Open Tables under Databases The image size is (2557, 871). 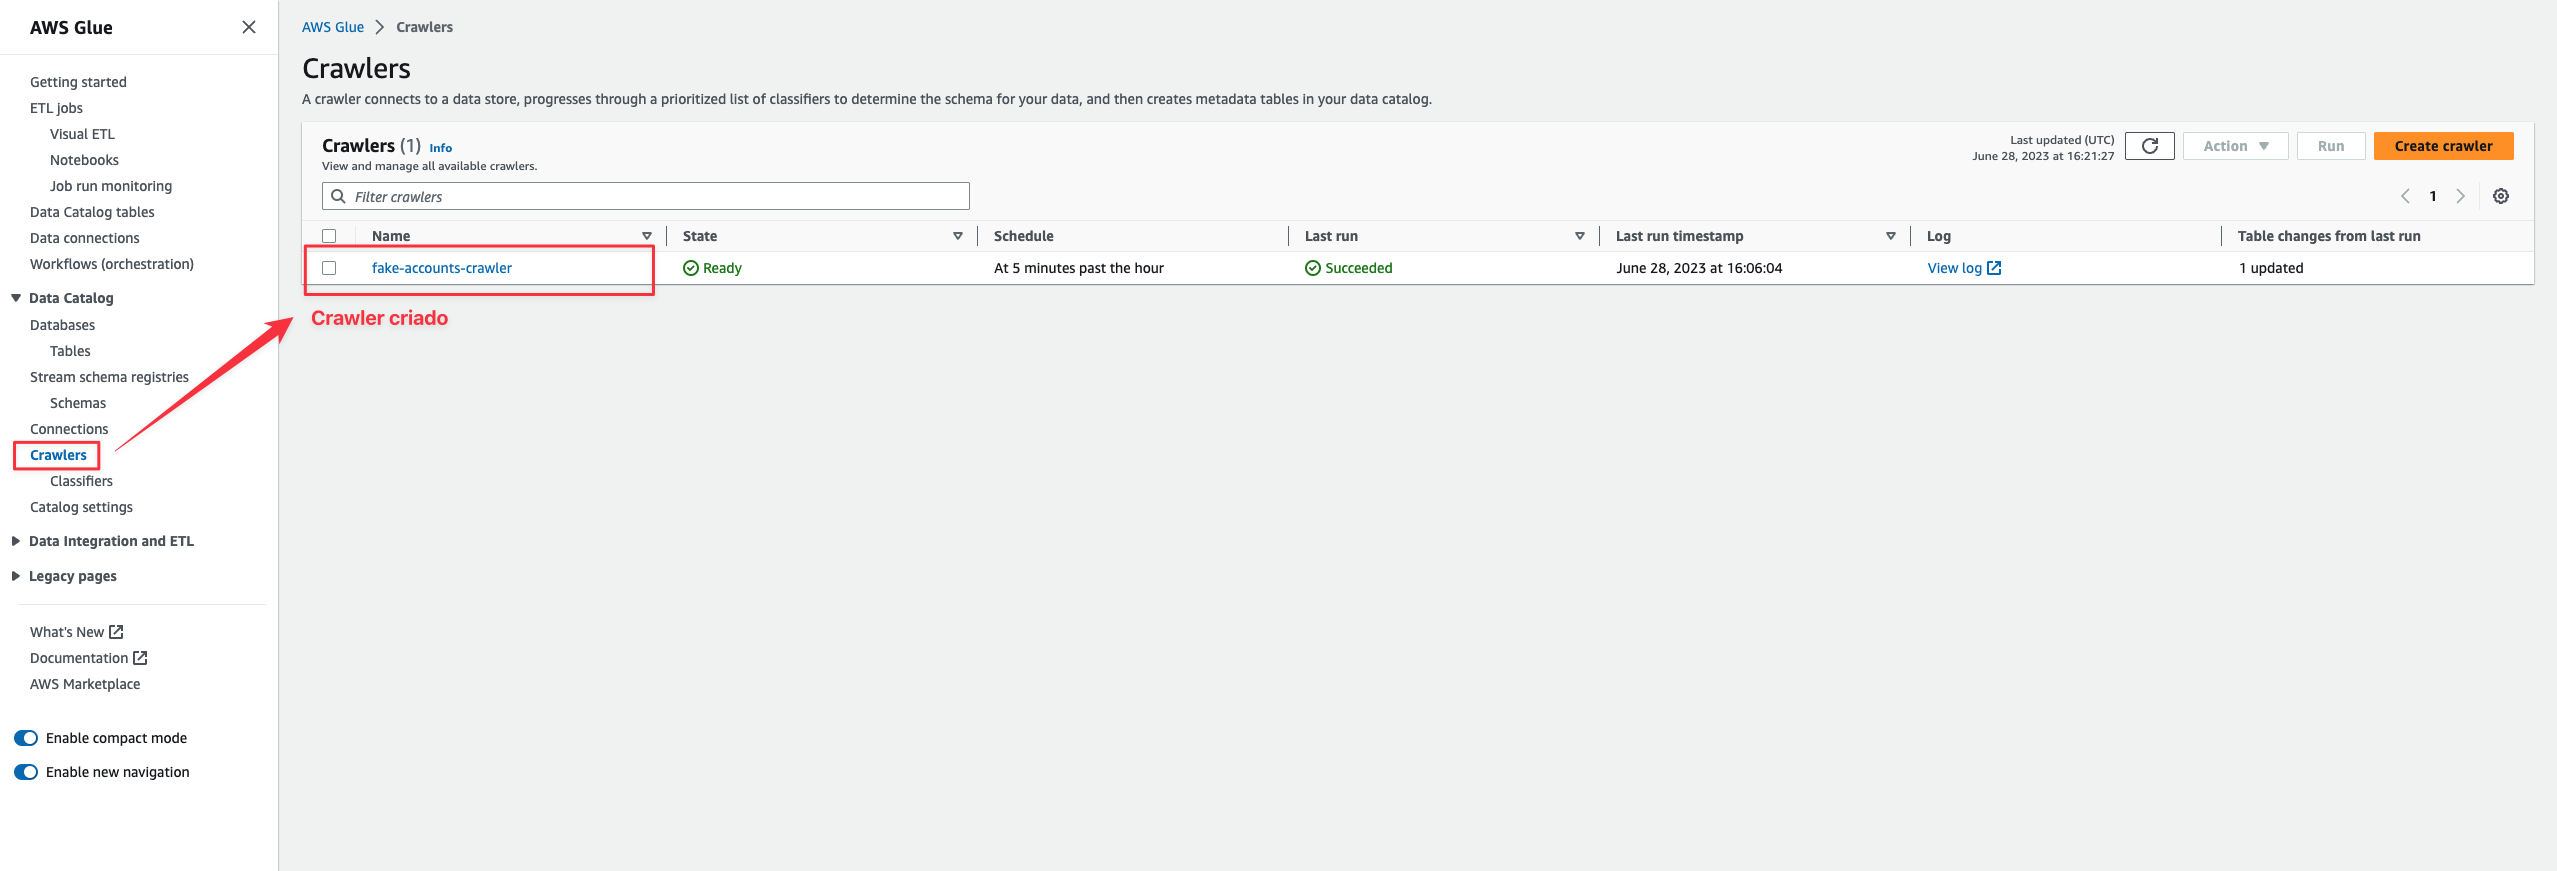coord(70,351)
